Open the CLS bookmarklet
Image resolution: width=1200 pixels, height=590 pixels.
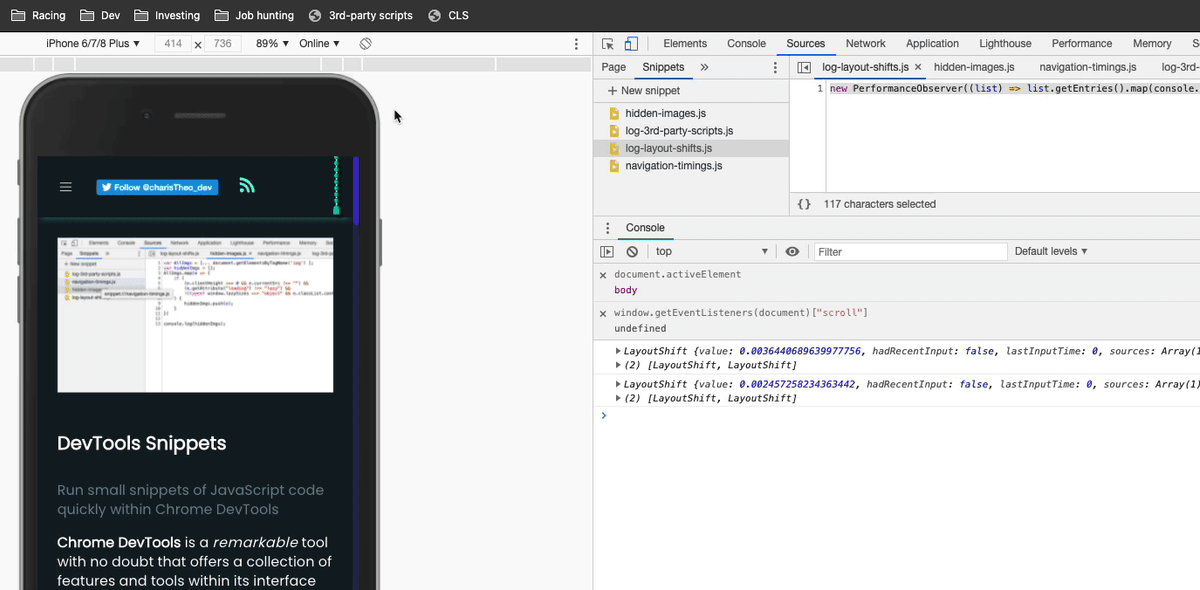448,15
